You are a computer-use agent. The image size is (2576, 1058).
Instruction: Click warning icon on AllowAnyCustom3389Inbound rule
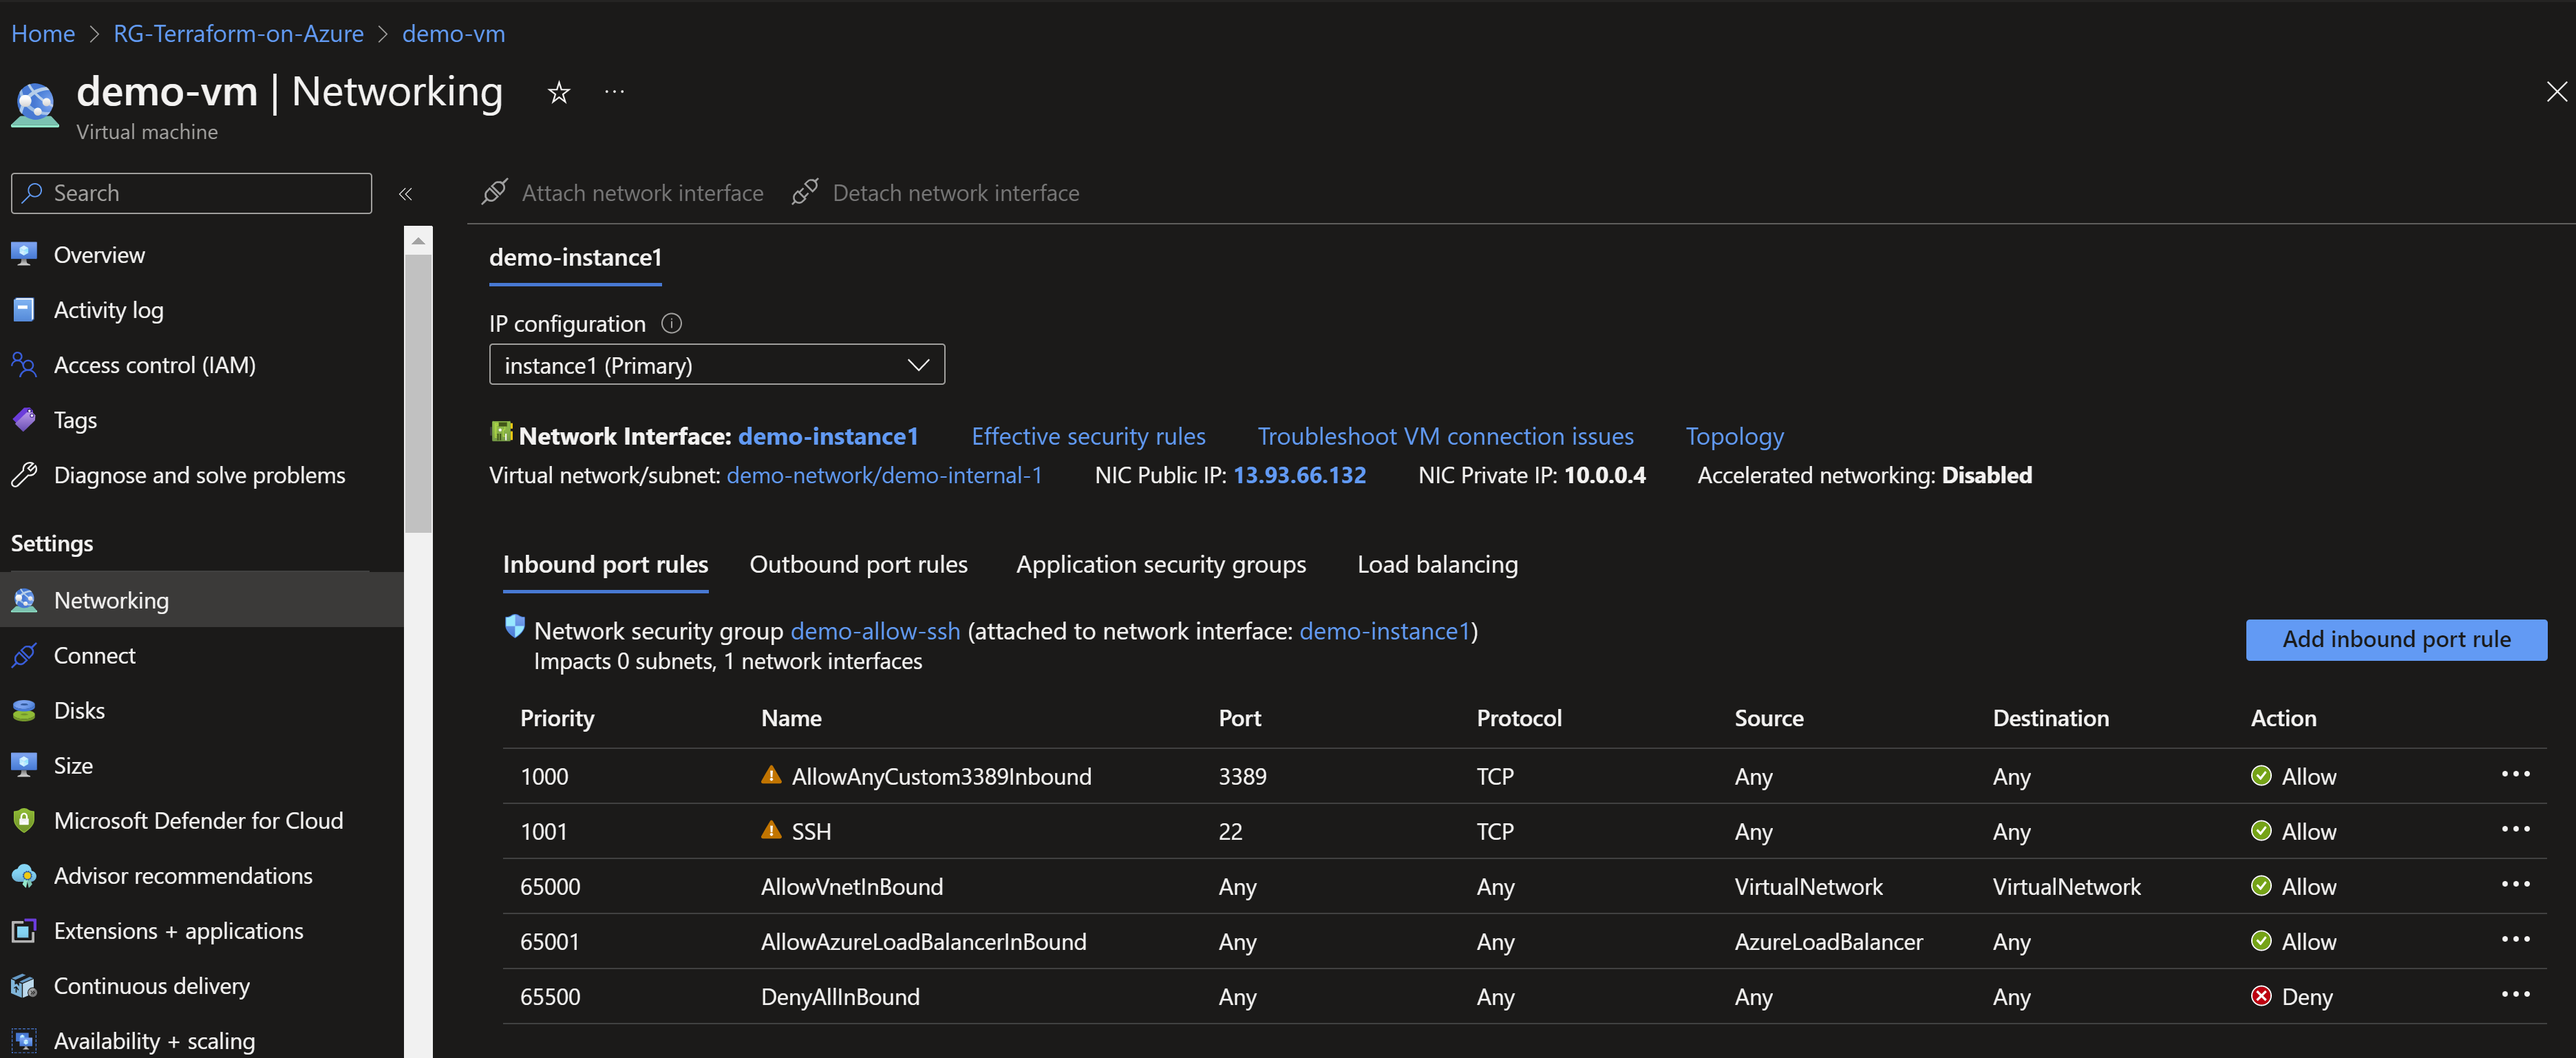pyautogui.click(x=771, y=775)
